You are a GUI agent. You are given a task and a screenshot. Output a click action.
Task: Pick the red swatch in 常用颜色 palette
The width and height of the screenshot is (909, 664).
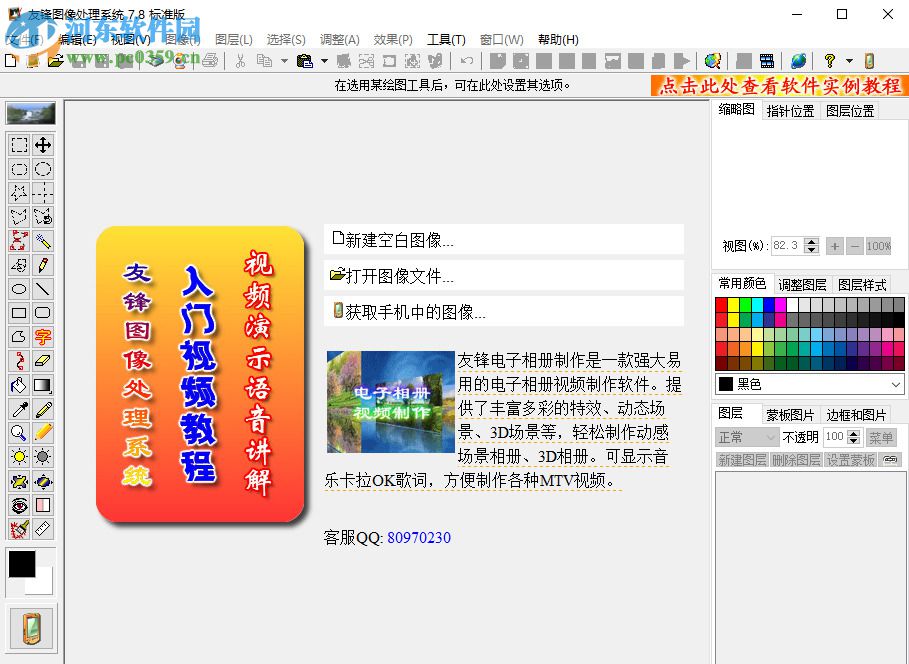tap(722, 304)
